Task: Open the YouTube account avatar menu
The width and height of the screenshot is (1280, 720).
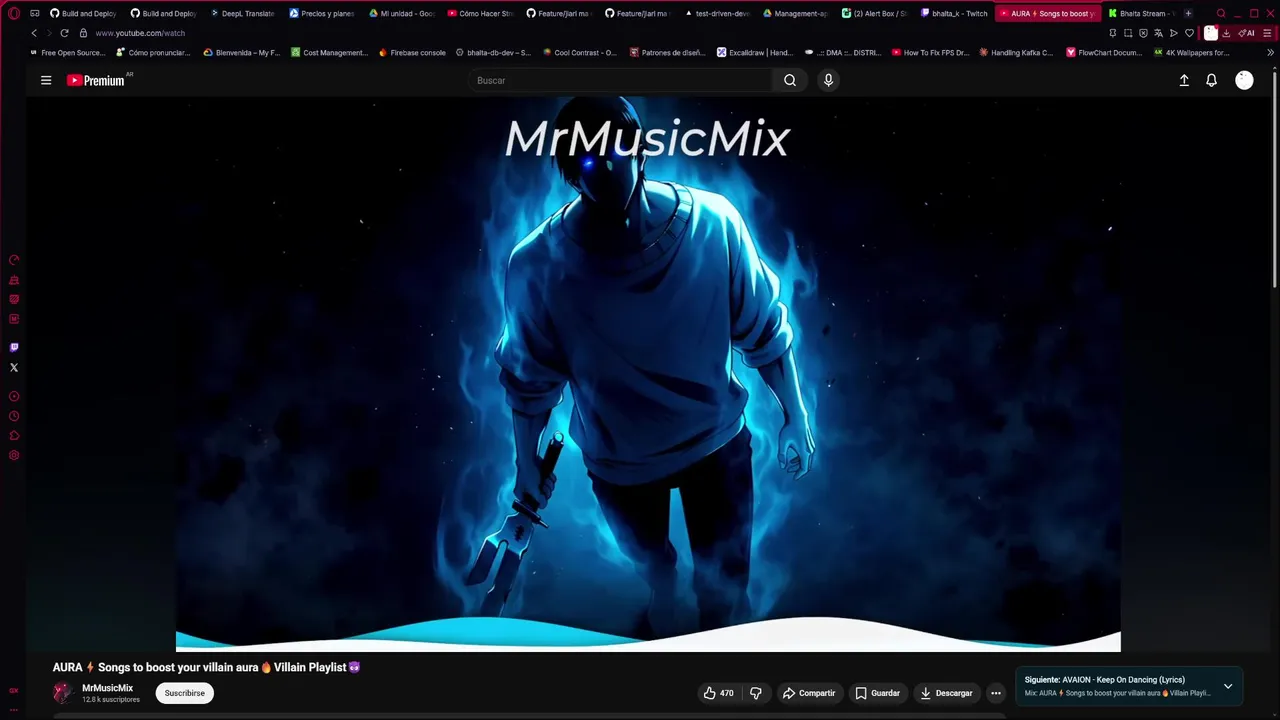Action: pos(1244,80)
